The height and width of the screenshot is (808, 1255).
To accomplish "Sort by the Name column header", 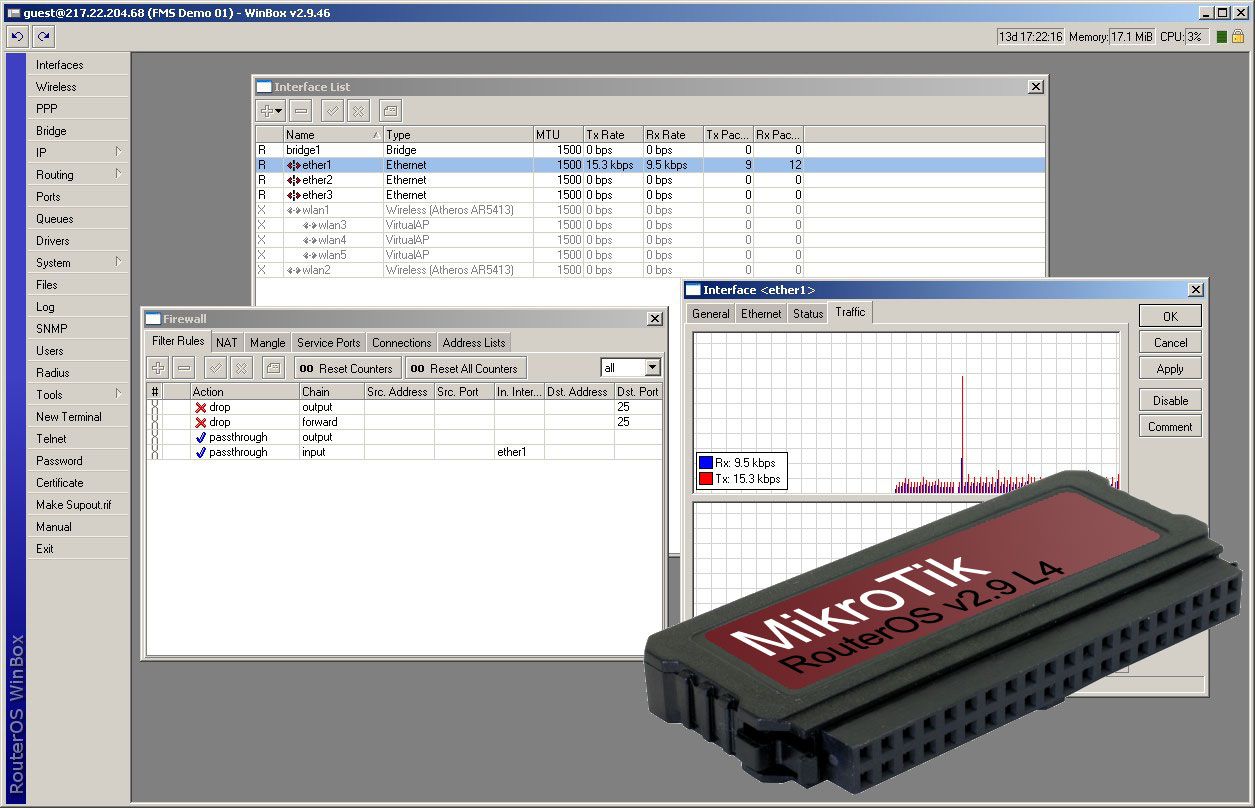I will [x=333, y=134].
